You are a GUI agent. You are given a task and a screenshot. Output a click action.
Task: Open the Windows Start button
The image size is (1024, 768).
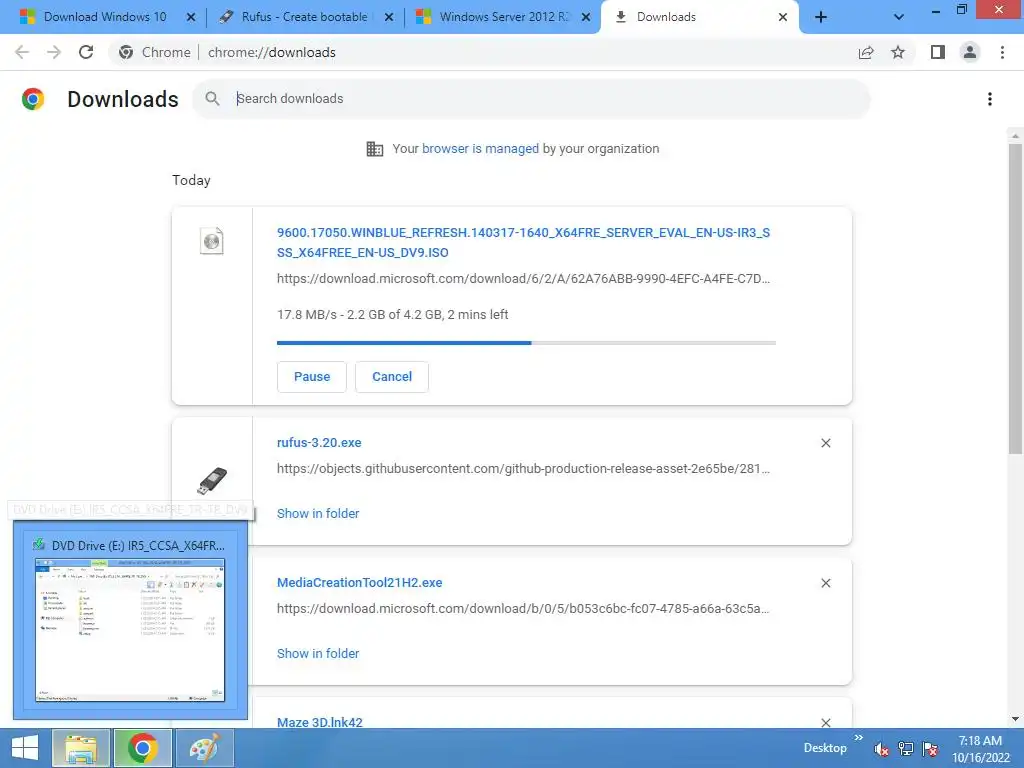coord(25,748)
